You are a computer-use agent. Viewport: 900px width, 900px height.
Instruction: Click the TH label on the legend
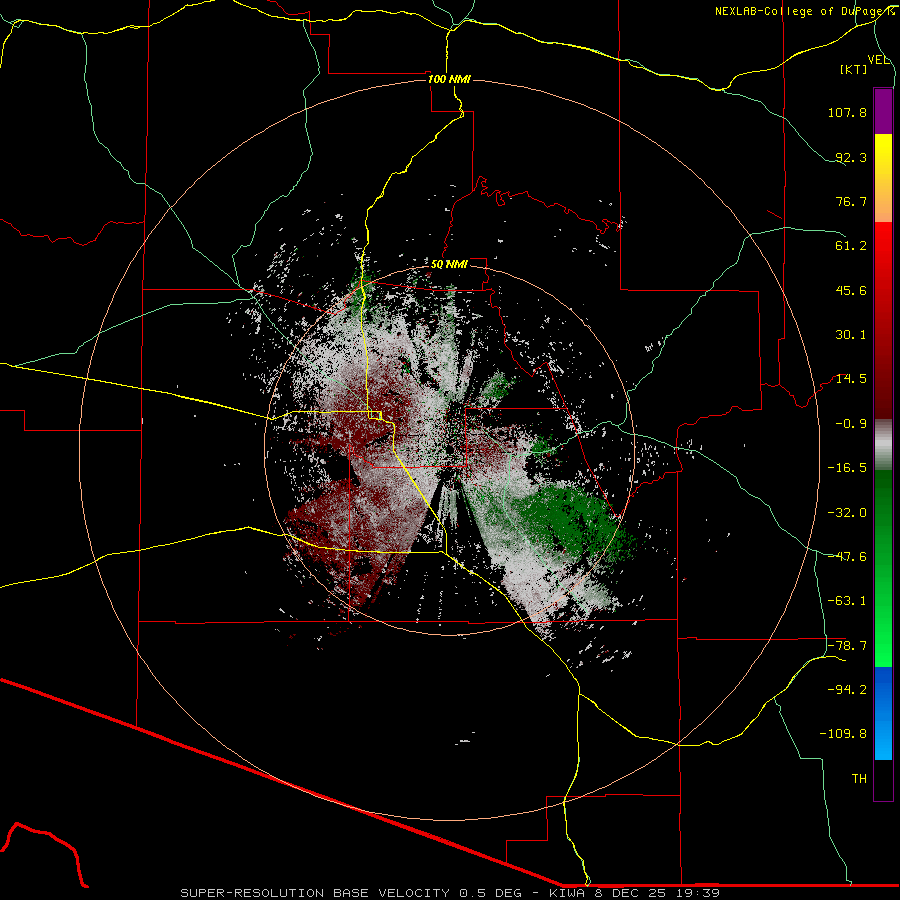[859, 779]
